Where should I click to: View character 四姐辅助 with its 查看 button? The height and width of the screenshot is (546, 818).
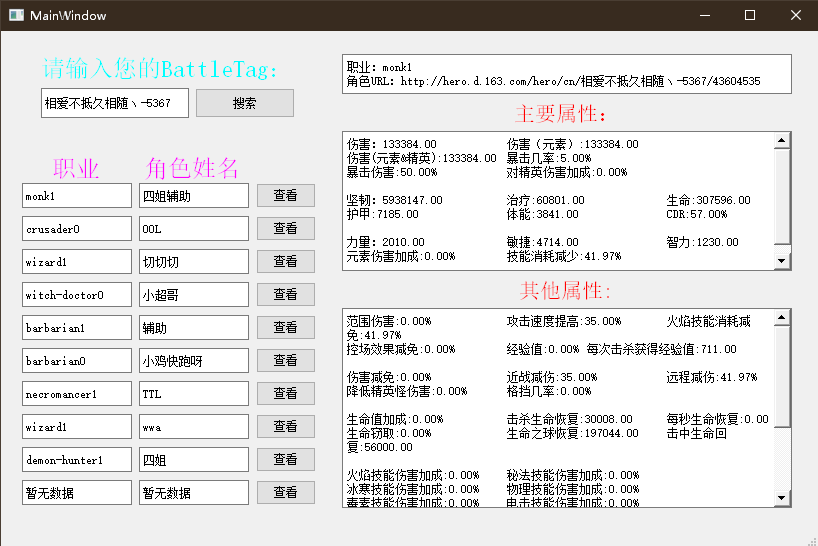coord(286,196)
